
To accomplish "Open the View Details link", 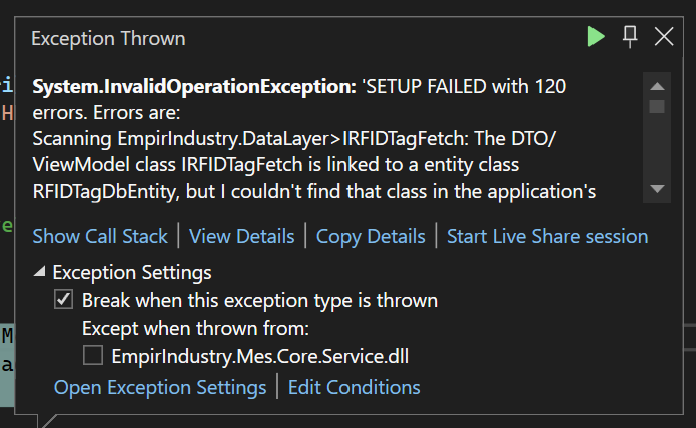I will [x=241, y=236].
